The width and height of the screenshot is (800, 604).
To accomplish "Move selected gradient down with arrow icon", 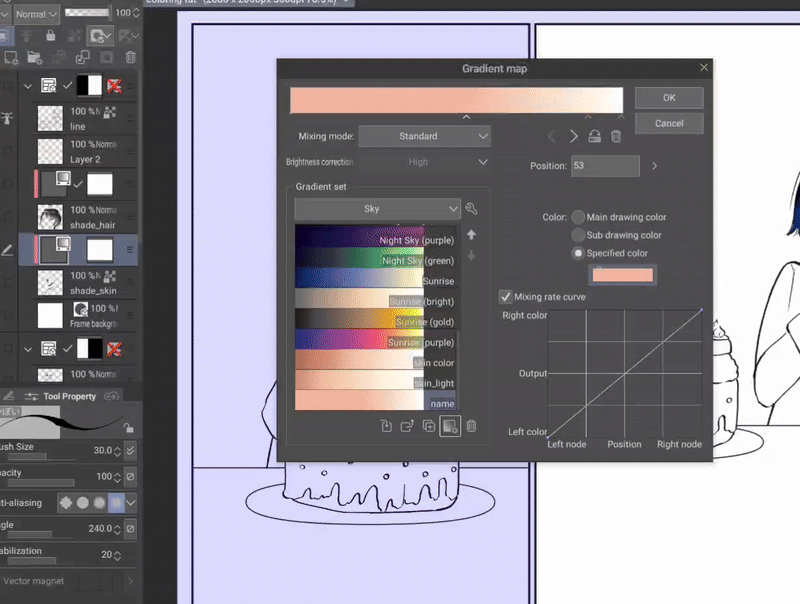I will tap(471, 255).
